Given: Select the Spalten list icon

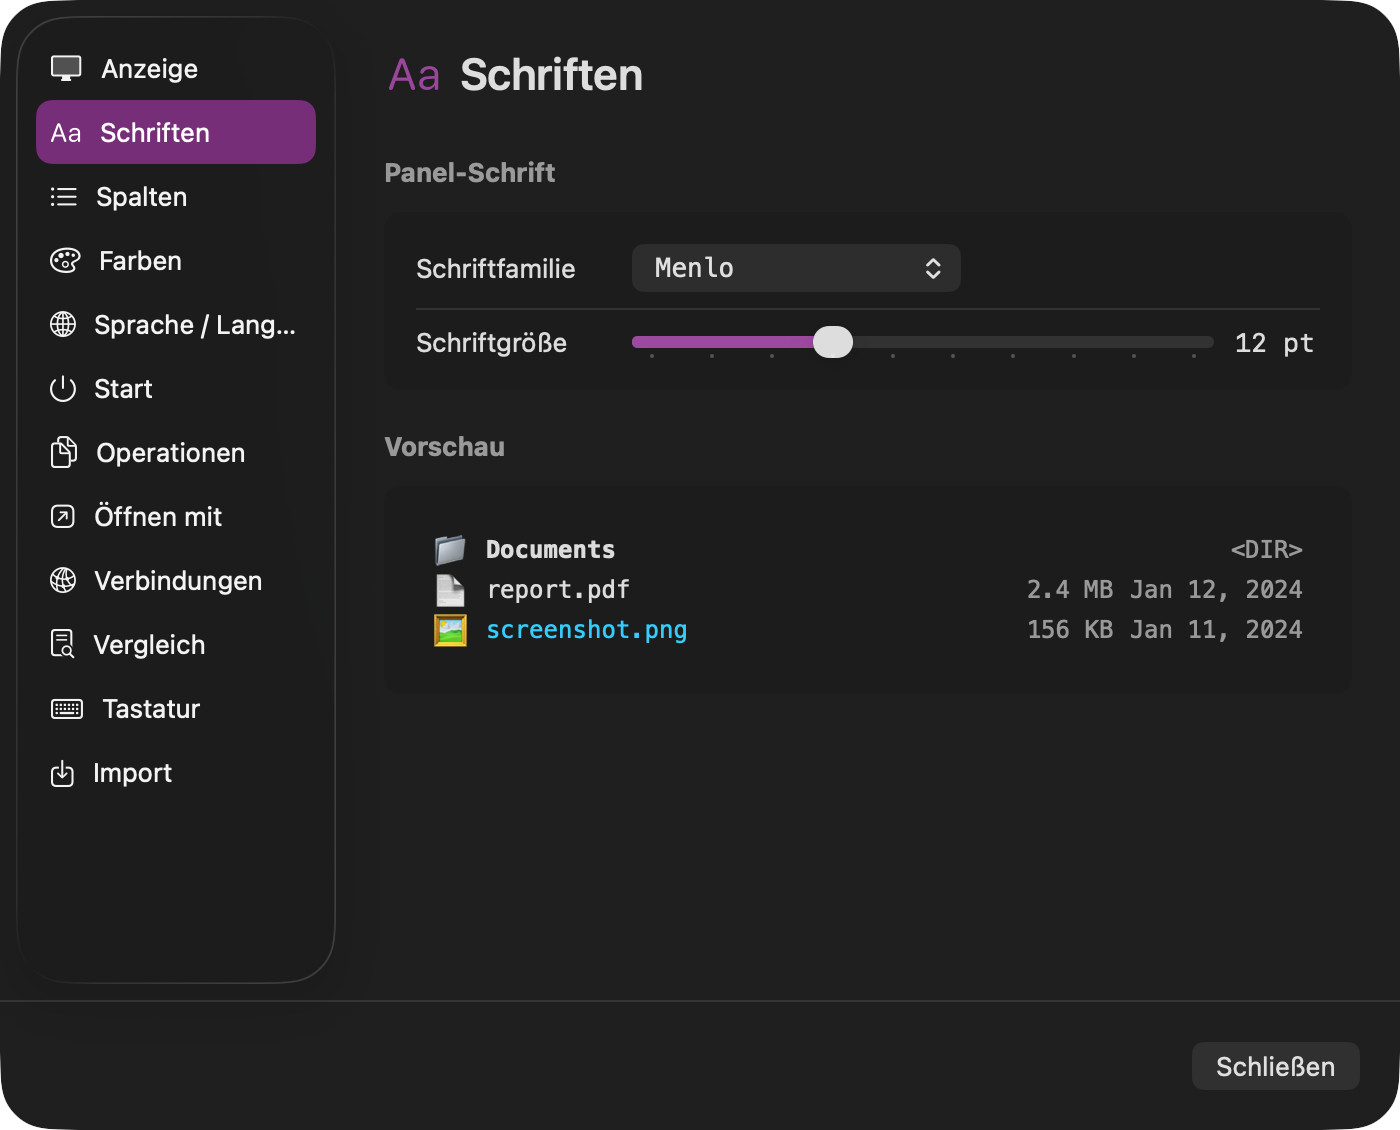Looking at the screenshot, I should (63, 196).
